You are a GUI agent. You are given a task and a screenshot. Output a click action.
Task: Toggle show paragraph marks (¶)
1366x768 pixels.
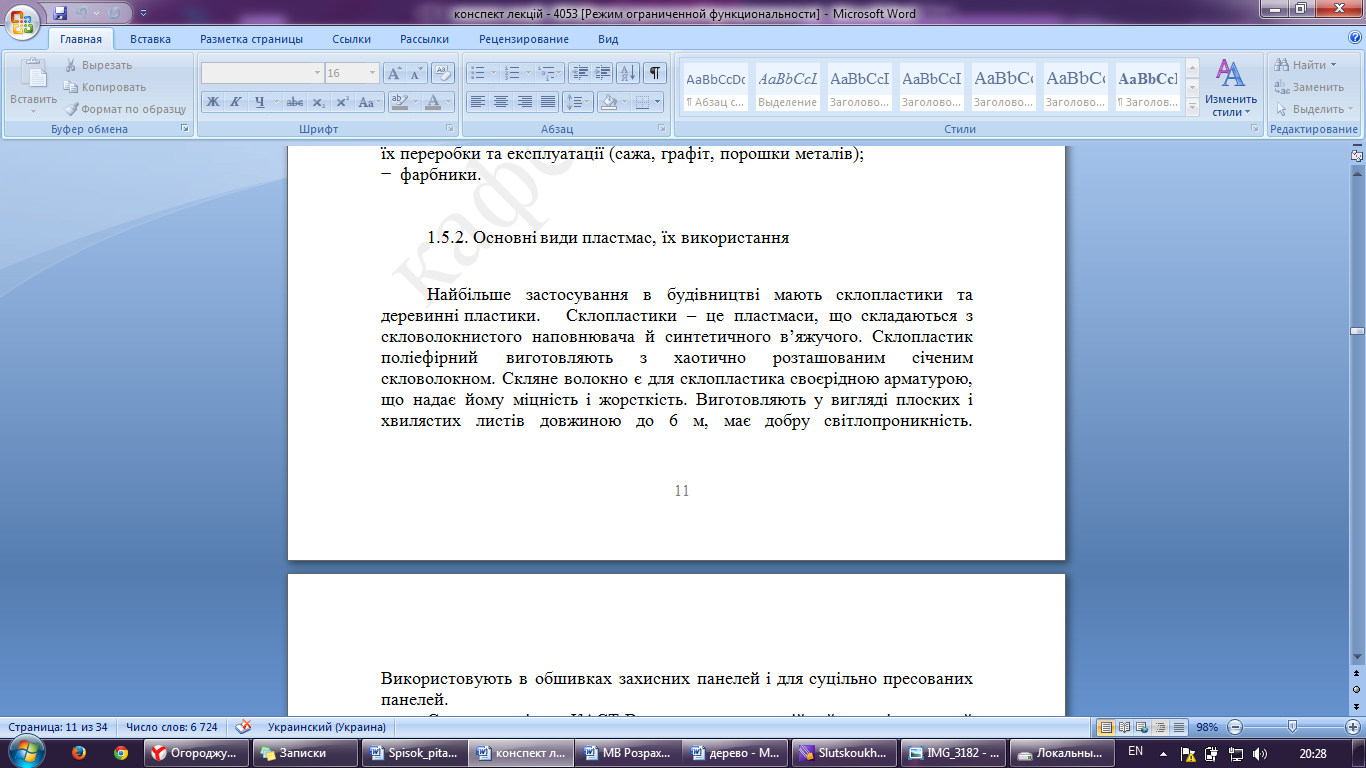pyautogui.click(x=655, y=73)
